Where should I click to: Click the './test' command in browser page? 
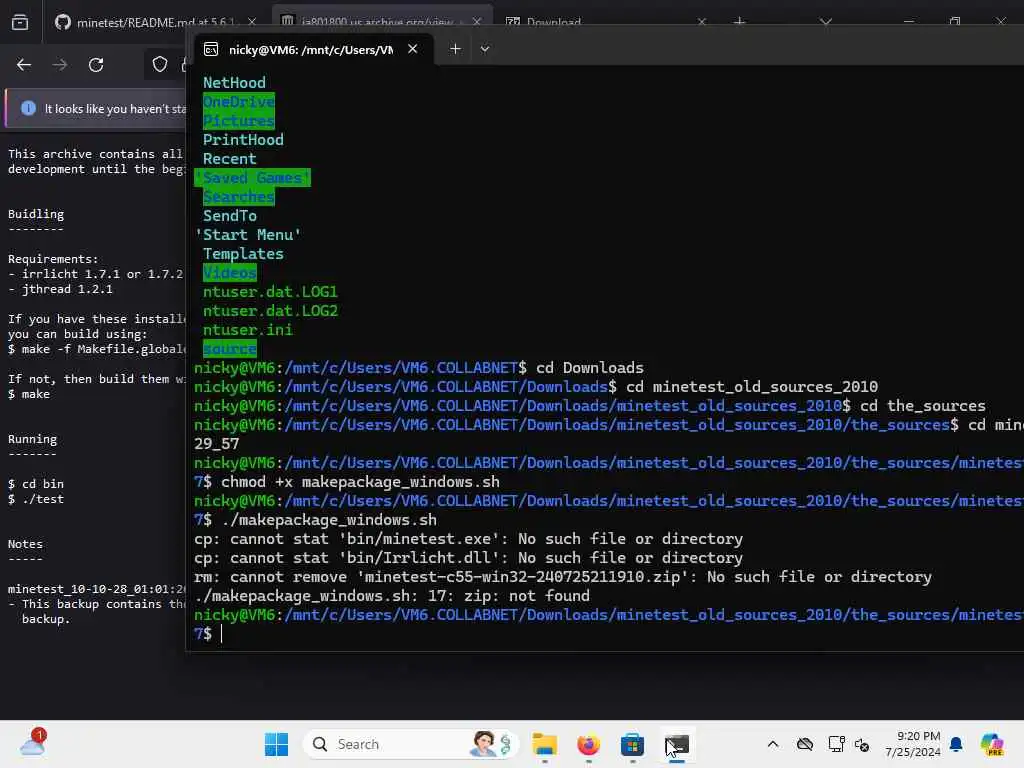36,499
